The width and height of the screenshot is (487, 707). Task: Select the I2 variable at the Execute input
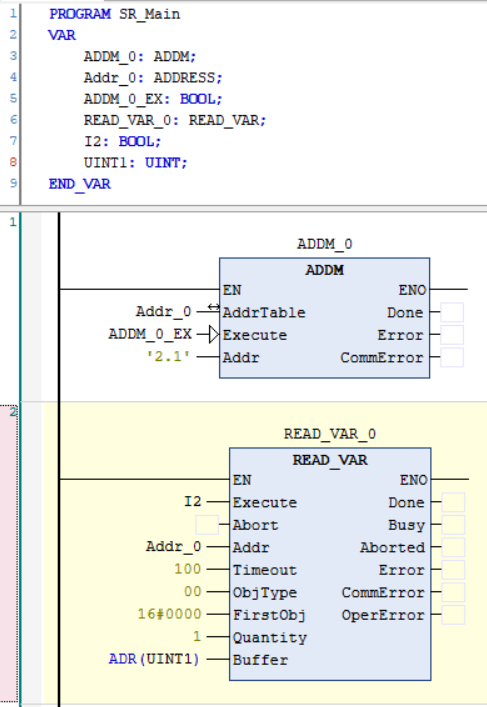[193, 501]
